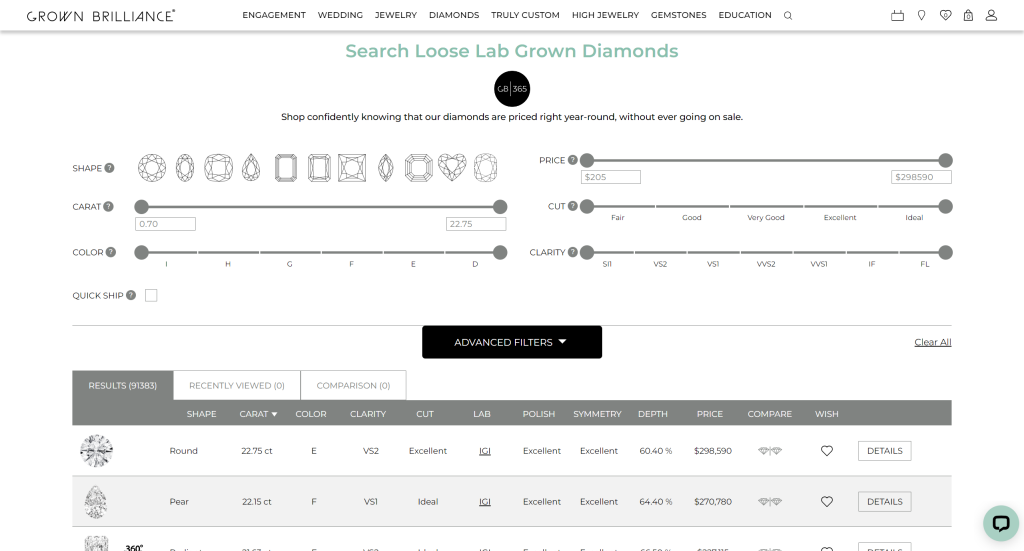
Task: Choose the Cushion shape icon
Action: point(218,168)
